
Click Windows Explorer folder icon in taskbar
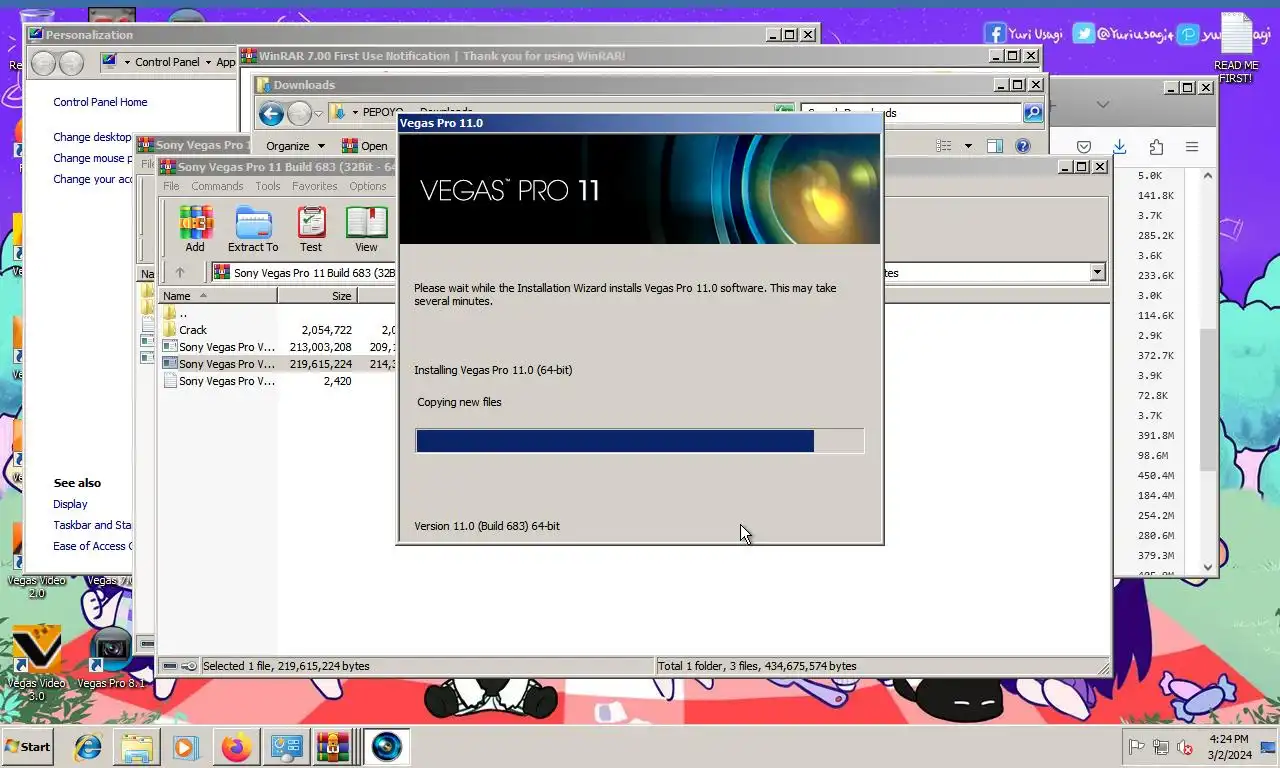[137, 747]
